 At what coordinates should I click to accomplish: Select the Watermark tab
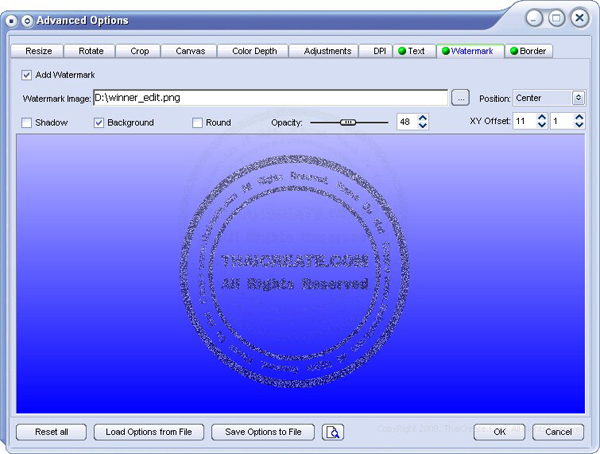click(470, 51)
